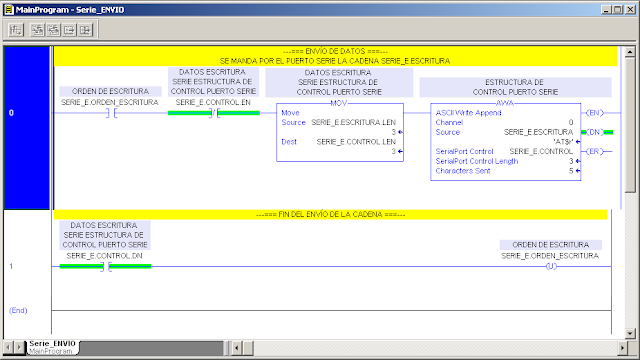
Task: Click the routine icon in the title bar
Action: click(9, 10)
